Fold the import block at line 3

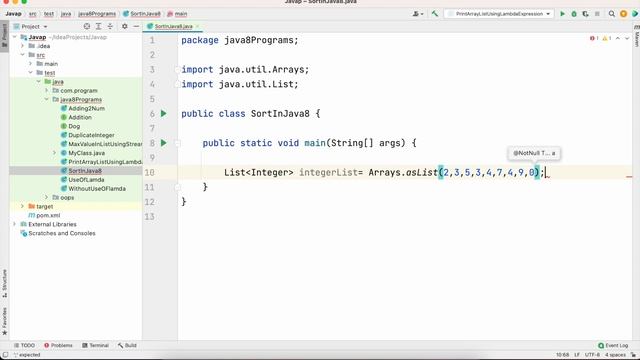178,70
